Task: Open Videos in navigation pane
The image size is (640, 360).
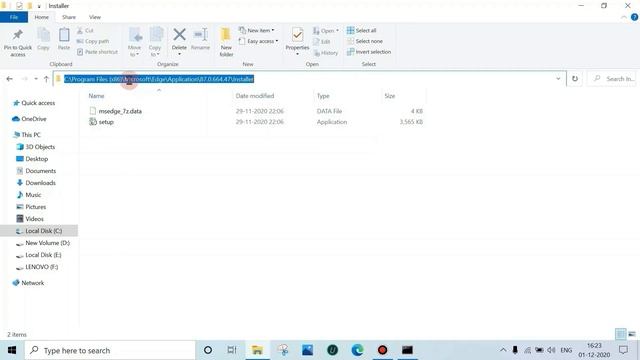Action: click(x=29, y=219)
